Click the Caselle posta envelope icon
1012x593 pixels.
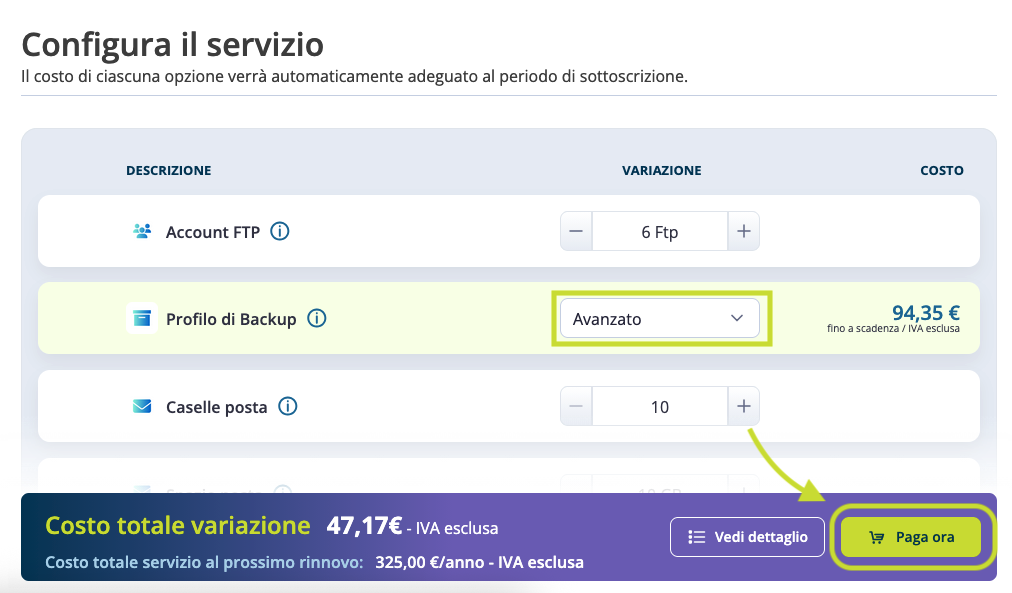[142, 407]
